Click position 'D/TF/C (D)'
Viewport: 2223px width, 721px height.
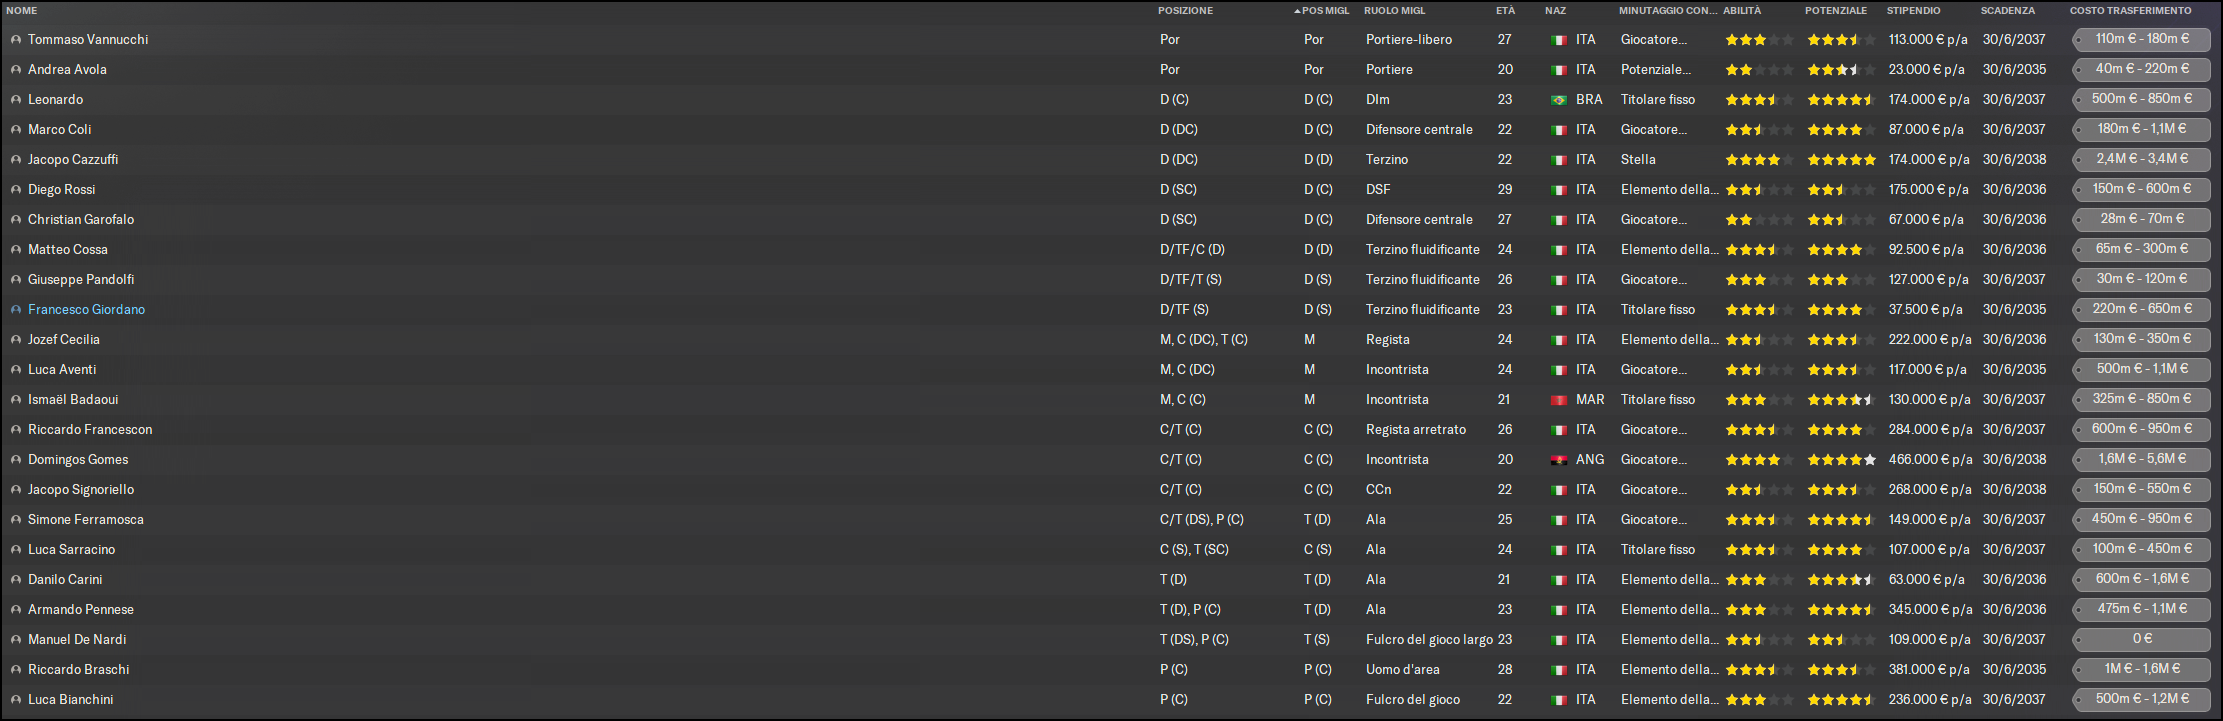click(x=1192, y=250)
